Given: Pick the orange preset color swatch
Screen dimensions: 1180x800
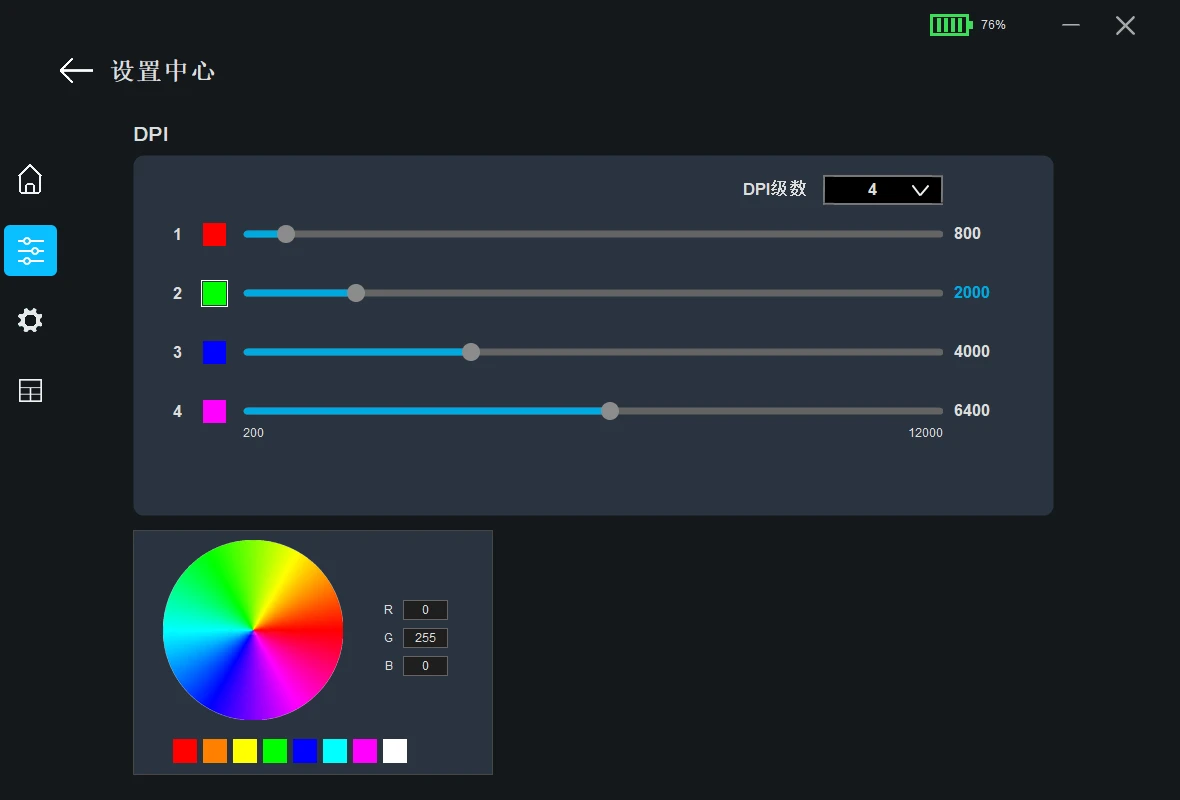Looking at the screenshot, I should (x=215, y=751).
